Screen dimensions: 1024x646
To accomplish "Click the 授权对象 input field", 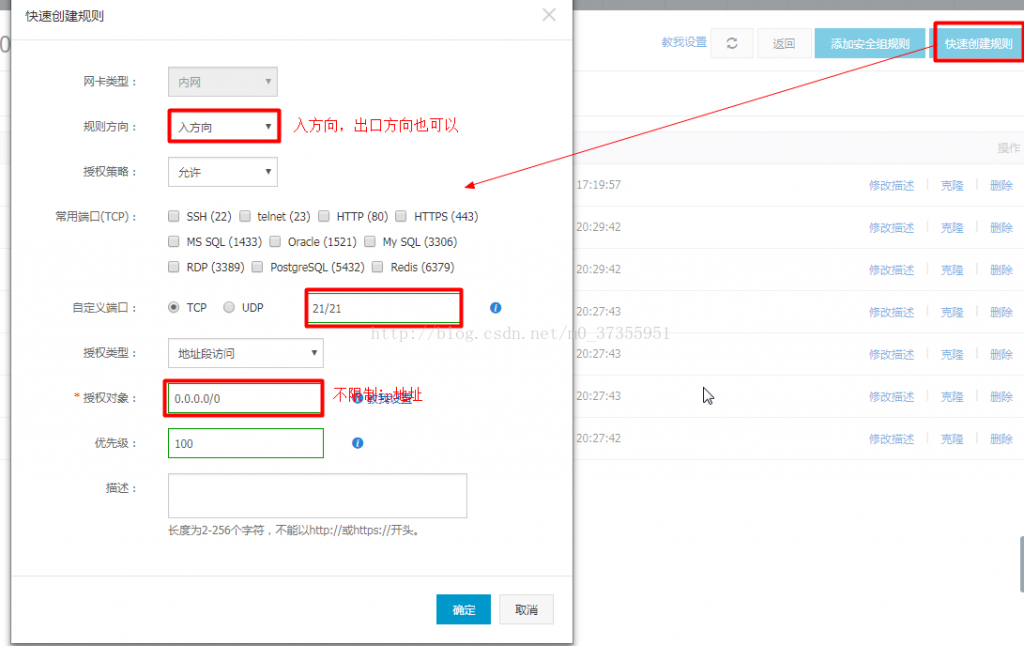I will point(244,398).
